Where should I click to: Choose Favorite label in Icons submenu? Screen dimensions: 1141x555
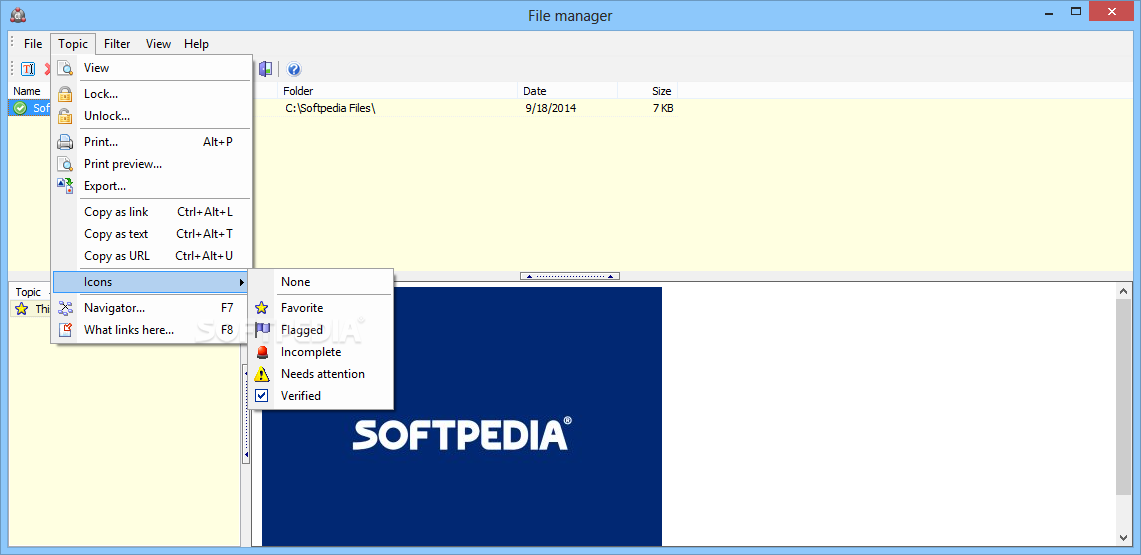click(302, 308)
